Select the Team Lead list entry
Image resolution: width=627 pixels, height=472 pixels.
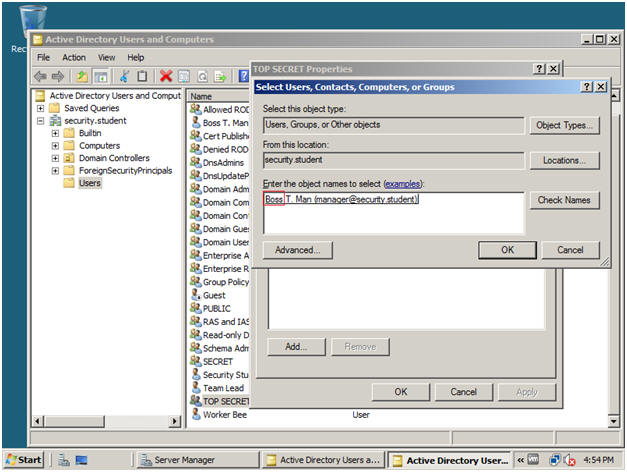(223, 388)
